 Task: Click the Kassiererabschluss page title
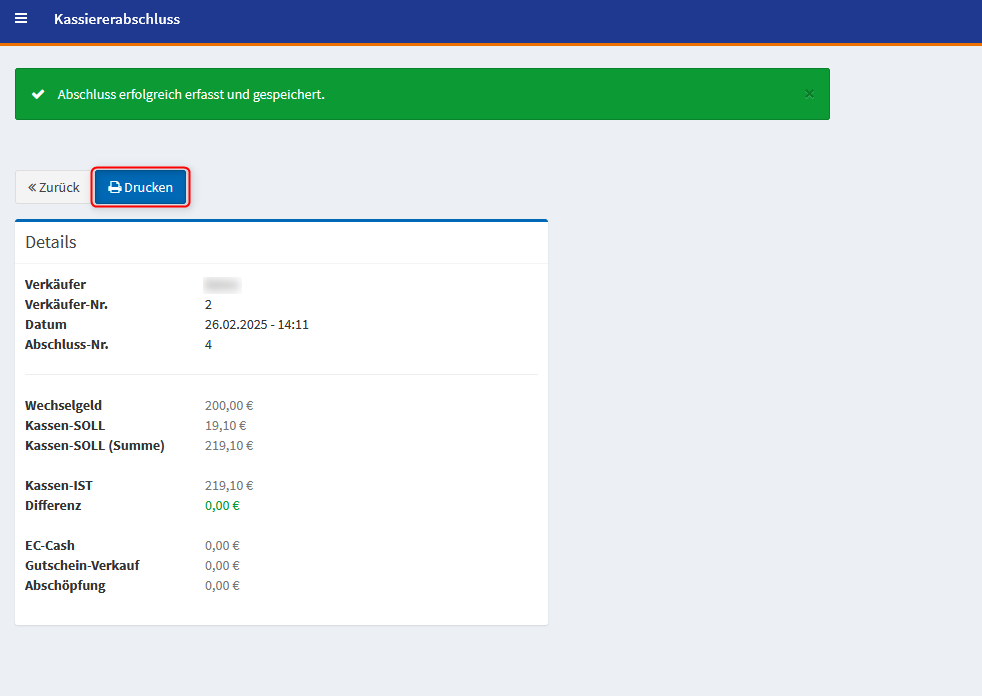click(117, 19)
